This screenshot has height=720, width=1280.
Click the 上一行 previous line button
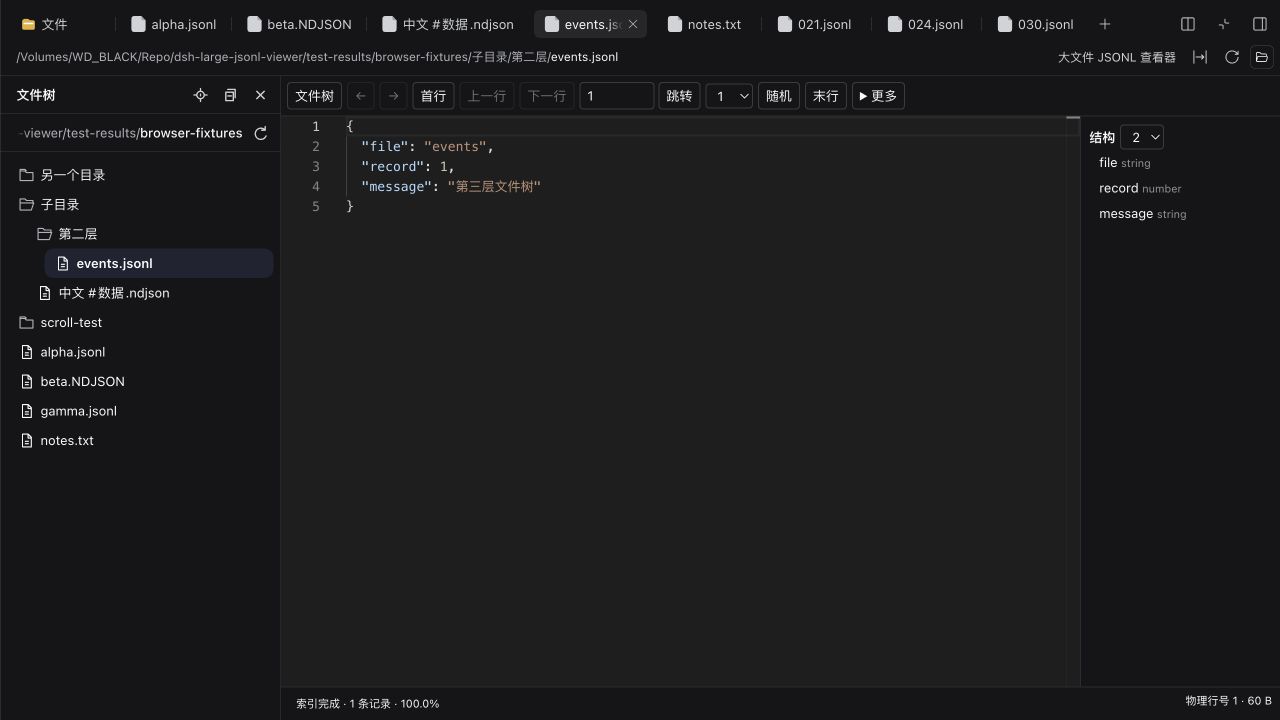click(487, 96)
